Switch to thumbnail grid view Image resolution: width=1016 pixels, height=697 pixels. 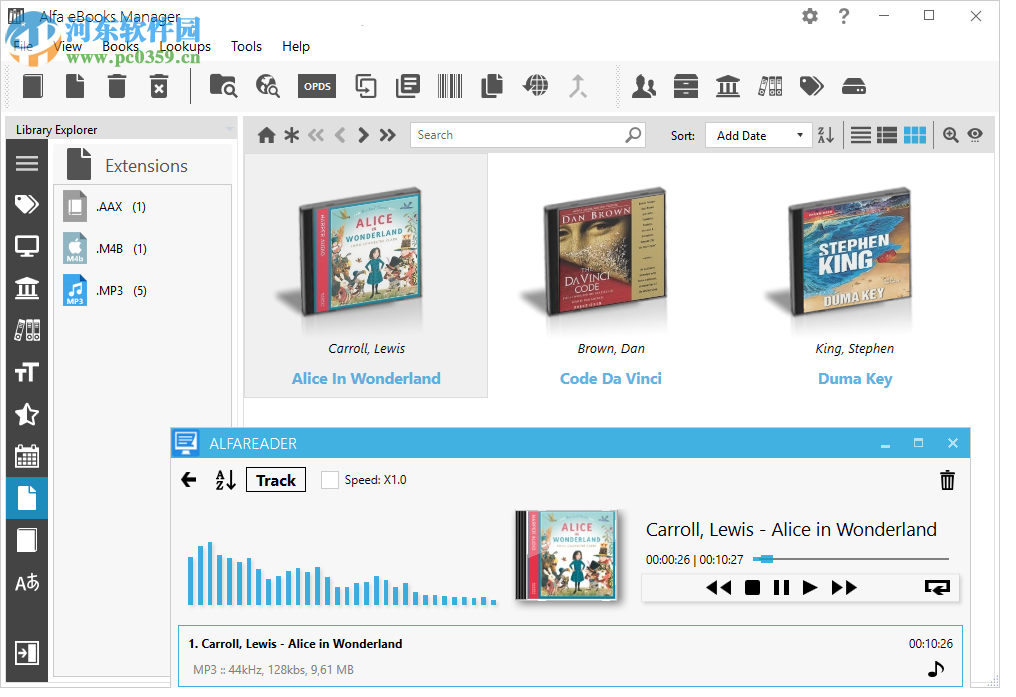click(914, 134)
